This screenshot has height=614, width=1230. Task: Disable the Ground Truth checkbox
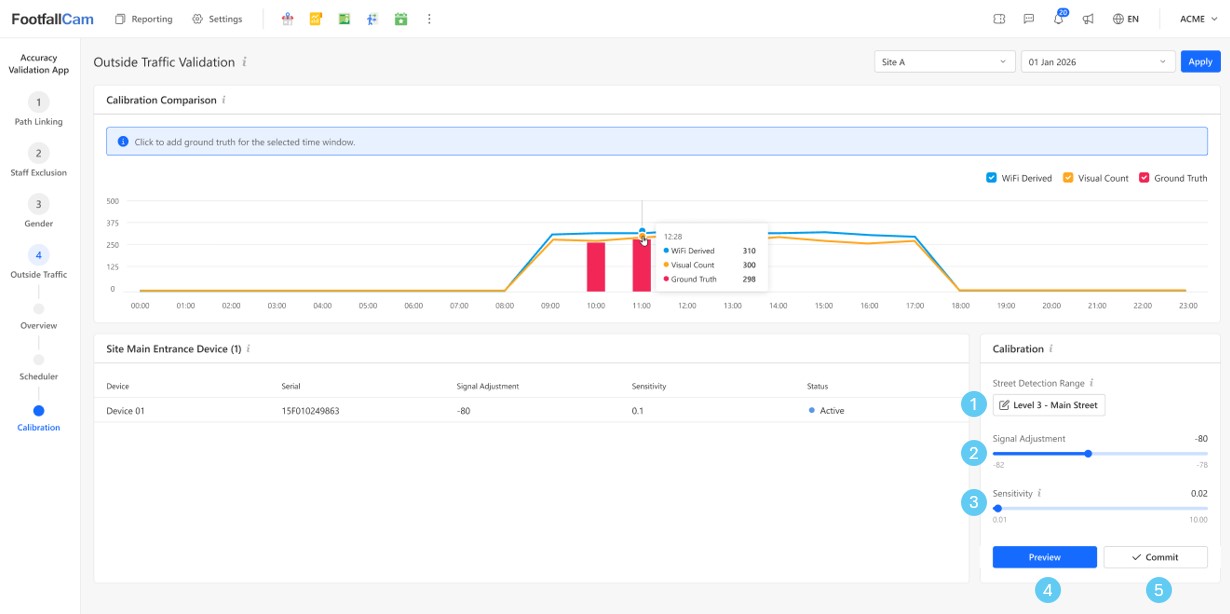(1145, 178)
